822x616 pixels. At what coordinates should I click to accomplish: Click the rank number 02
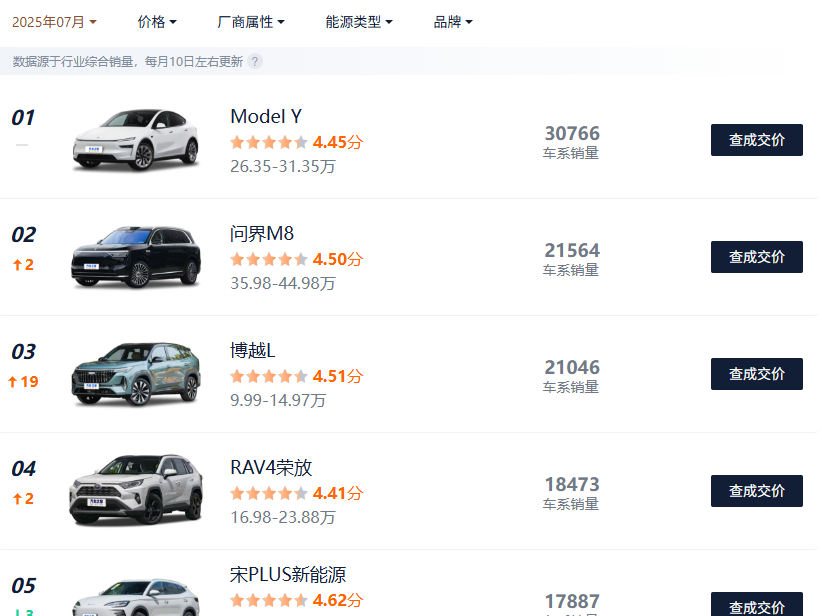24,234
